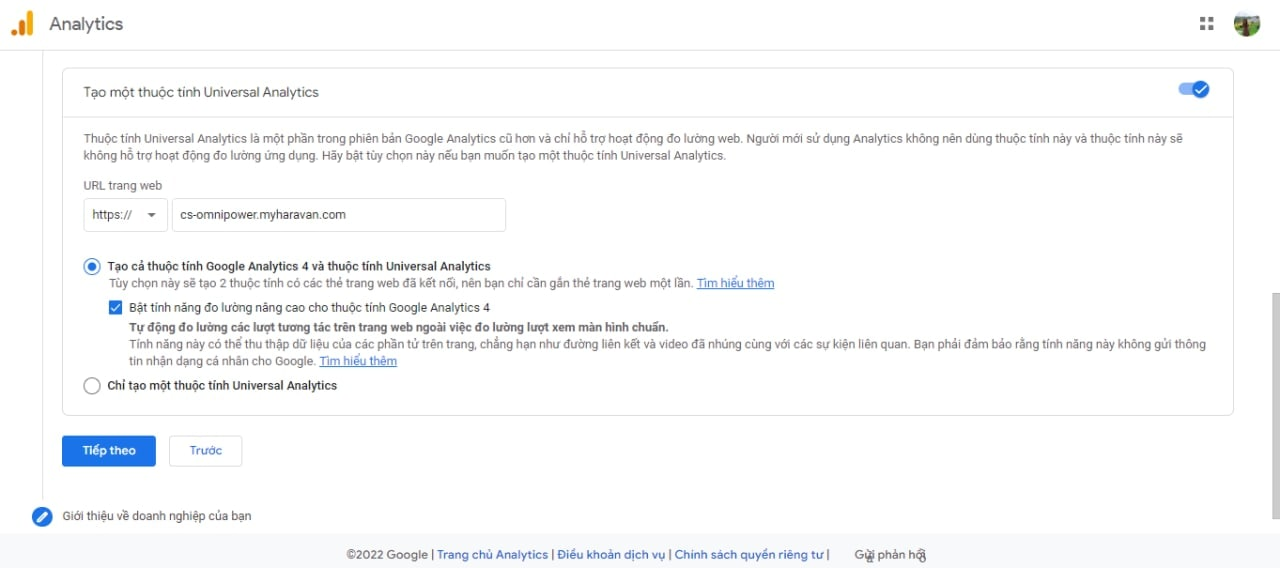Click the '©2022 Google' footer text
The width and height of the screenshot is (1280, 568).
click(388, 555)
